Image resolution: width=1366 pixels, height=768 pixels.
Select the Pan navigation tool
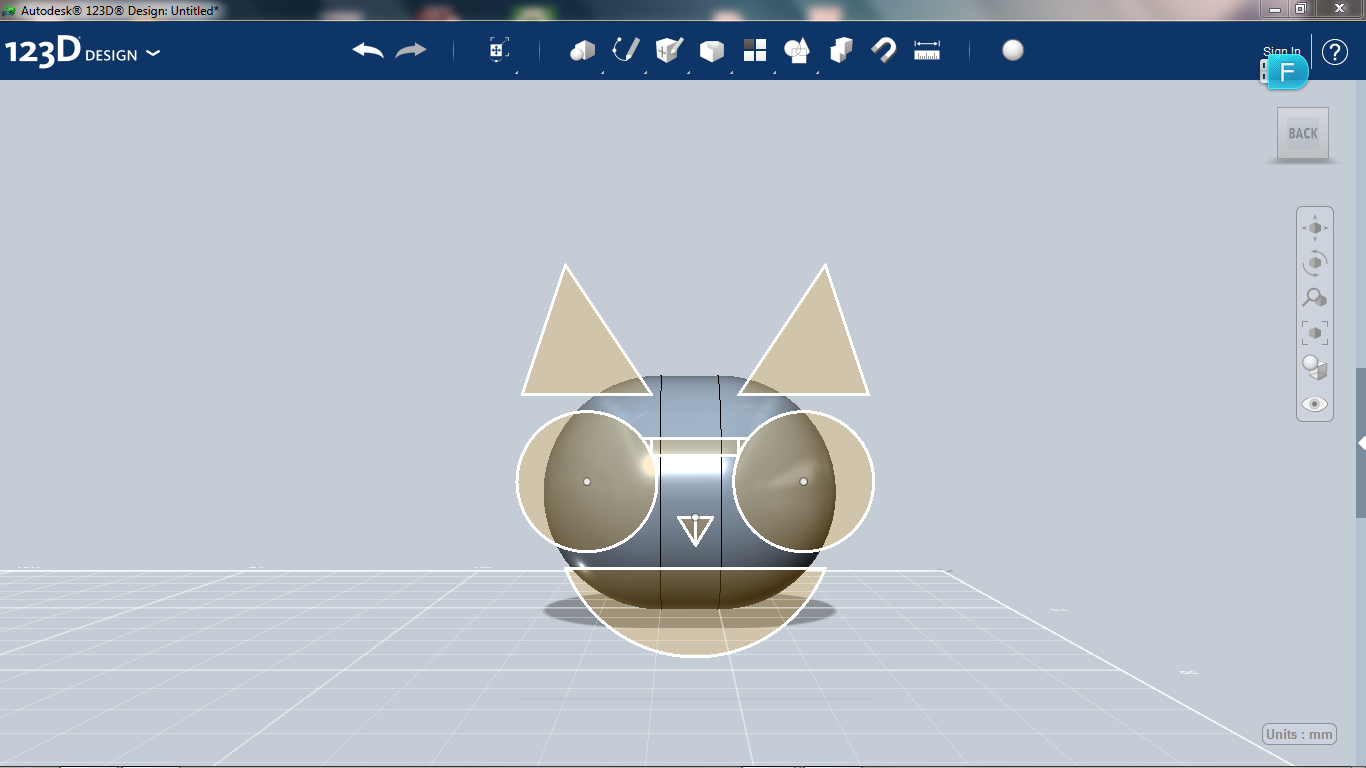click(x=1315, y=228)
